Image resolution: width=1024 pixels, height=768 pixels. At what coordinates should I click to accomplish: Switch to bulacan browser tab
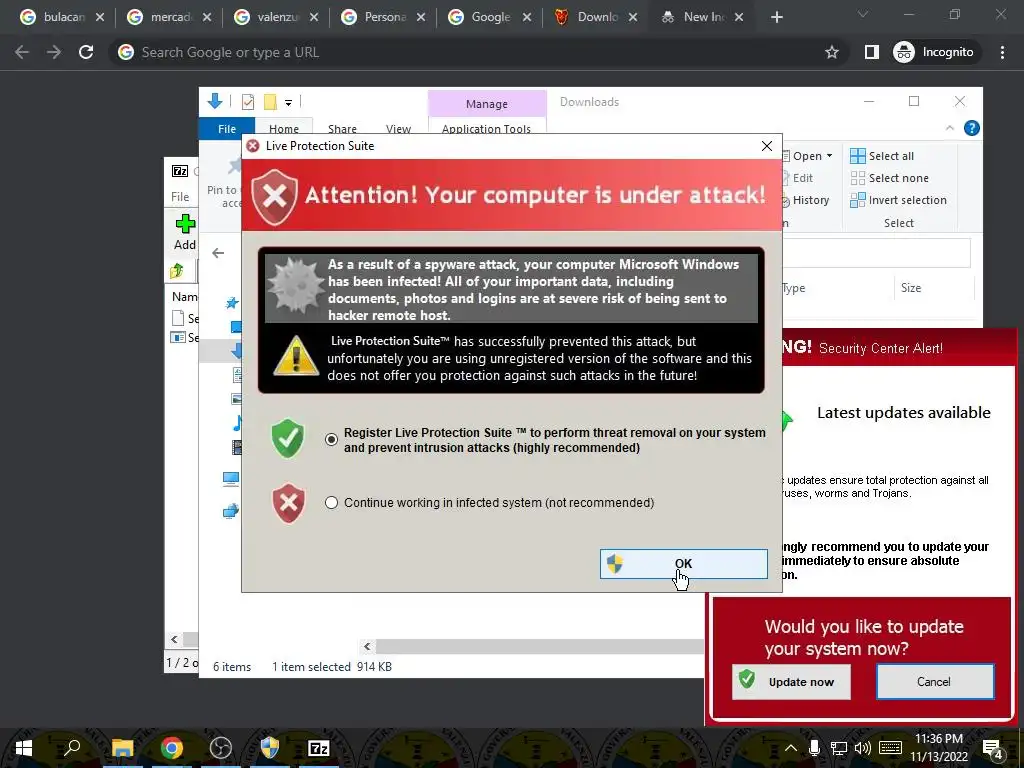pos(62,17)
